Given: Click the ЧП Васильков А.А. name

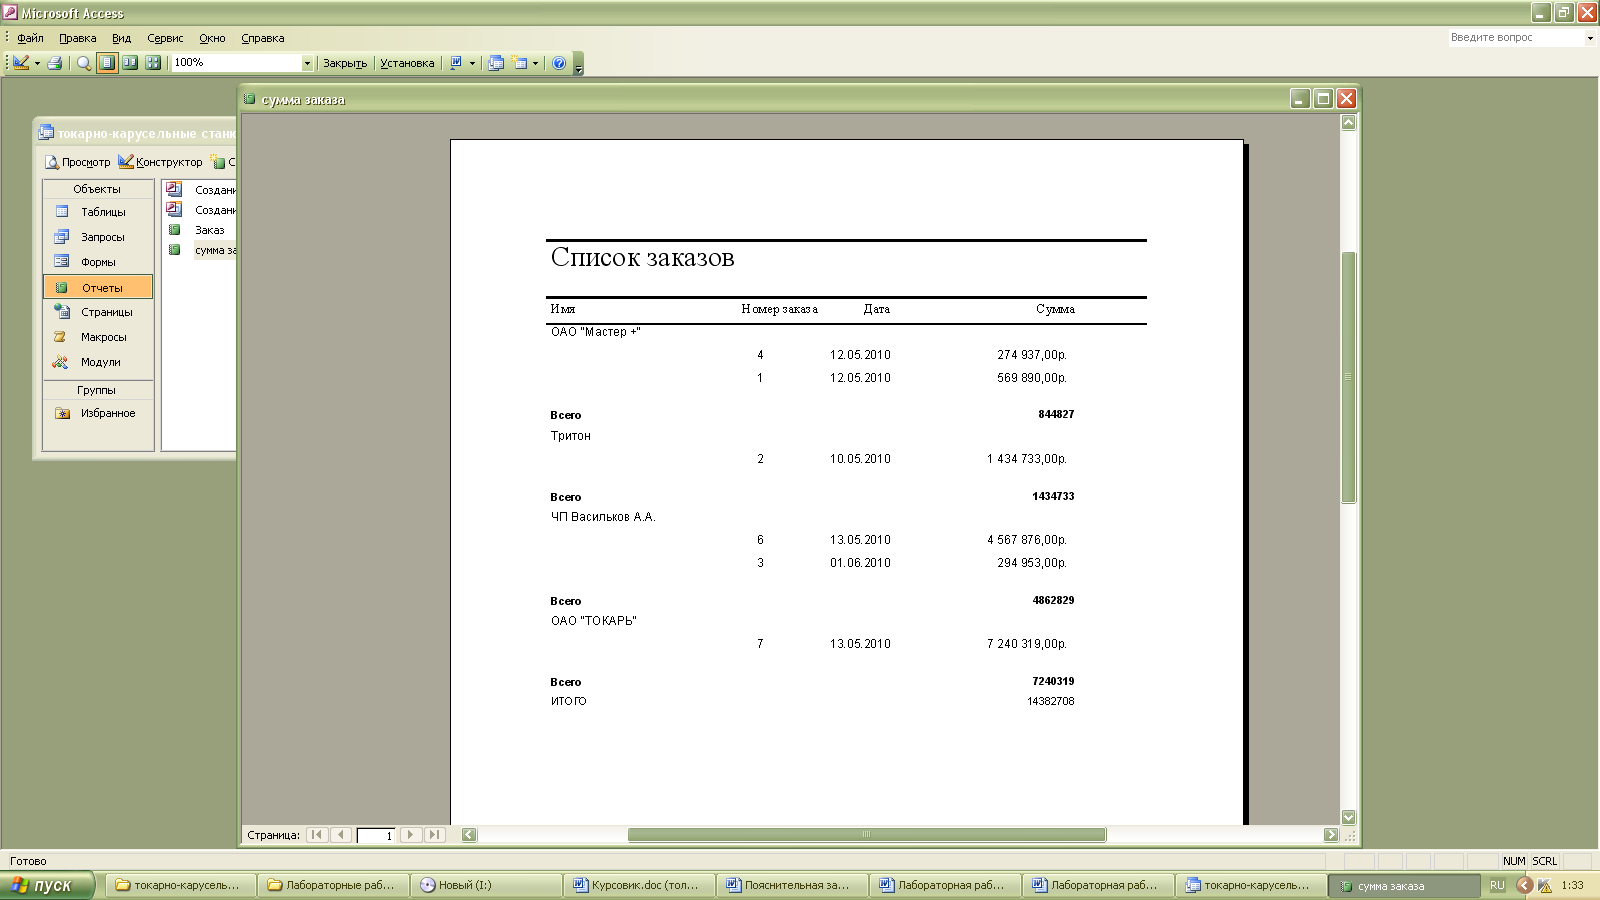Looking at the screenshot, I should click(x=603, y=517).
